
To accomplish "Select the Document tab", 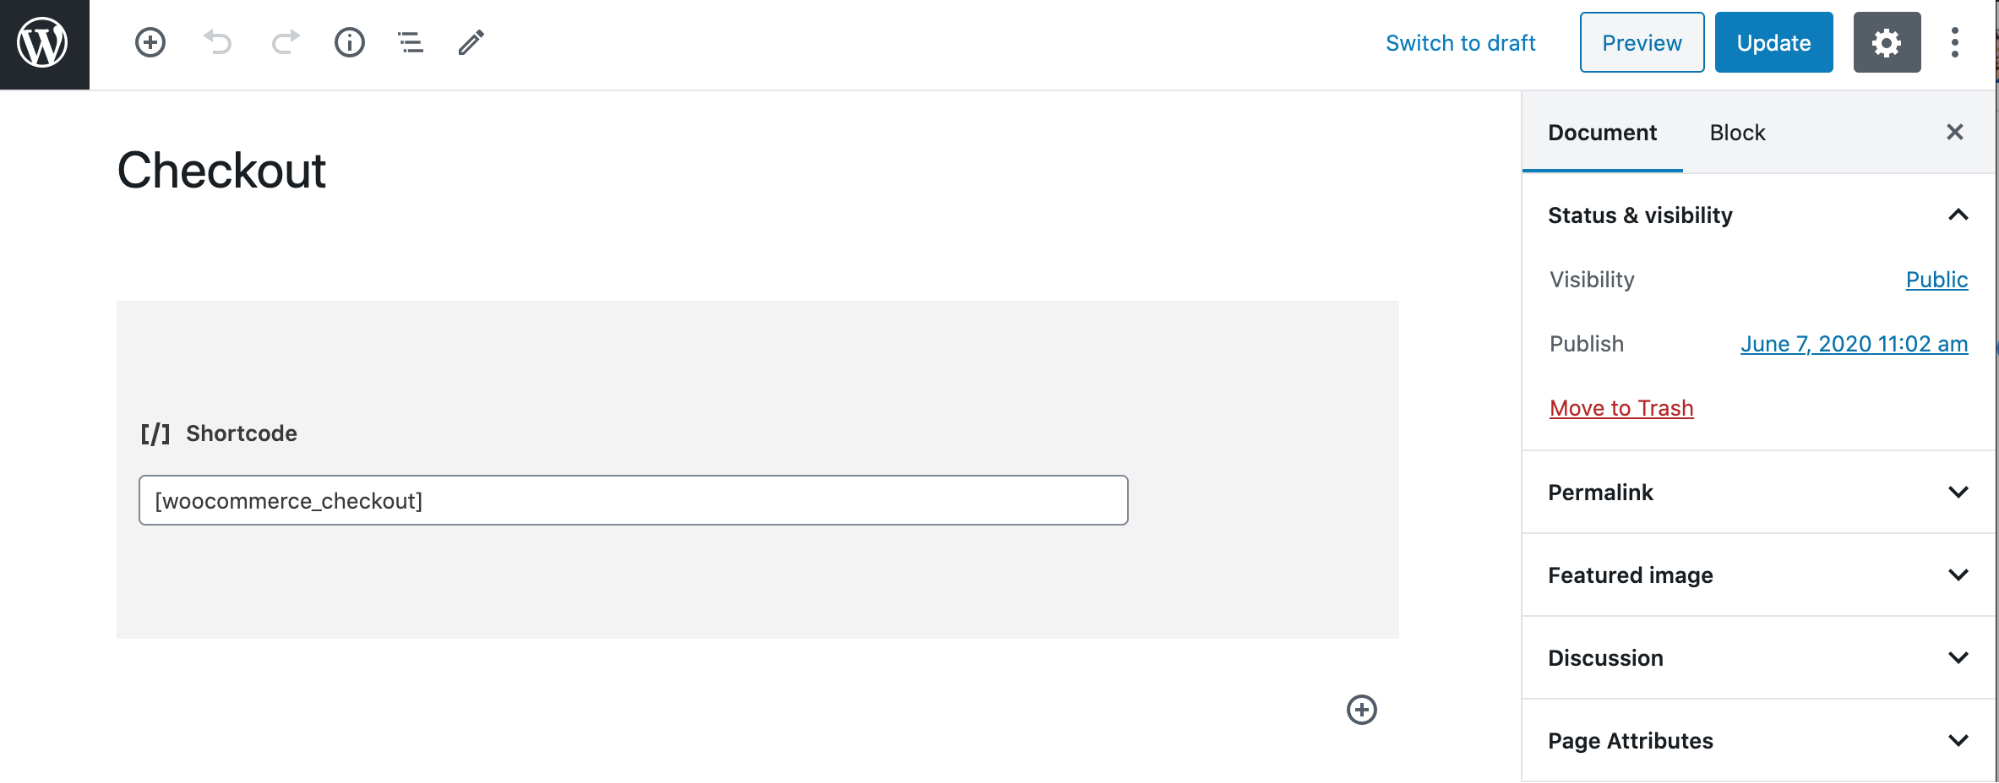I will [1602, 133].
